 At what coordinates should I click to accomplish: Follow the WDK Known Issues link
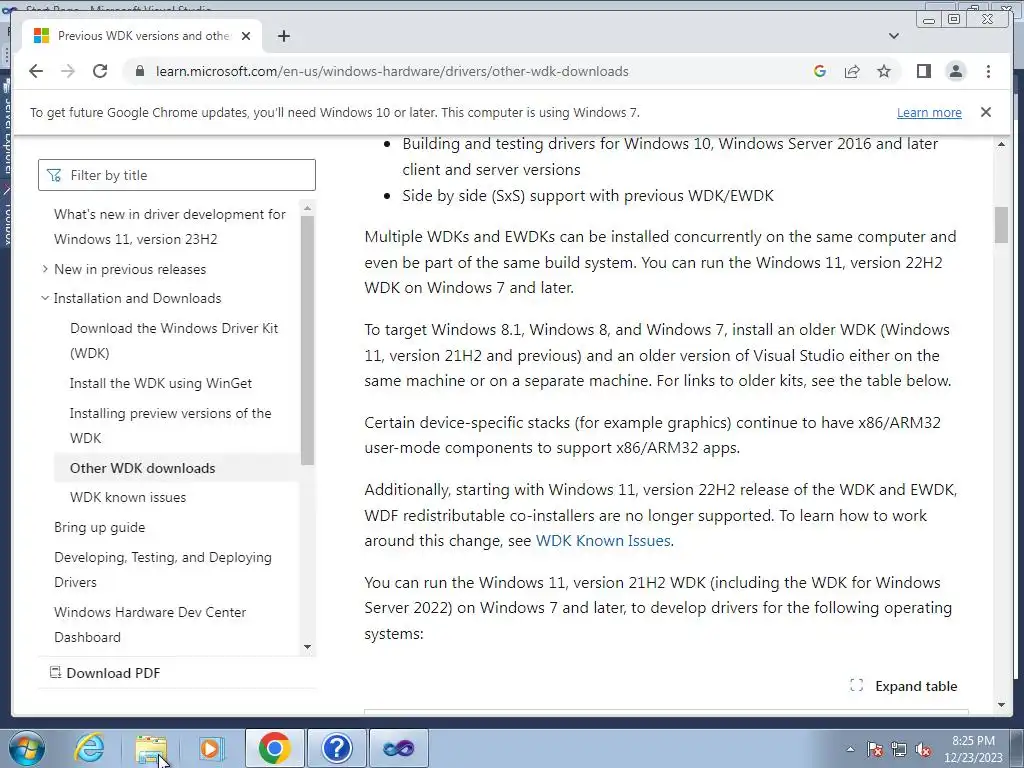(x=603, y=541)
